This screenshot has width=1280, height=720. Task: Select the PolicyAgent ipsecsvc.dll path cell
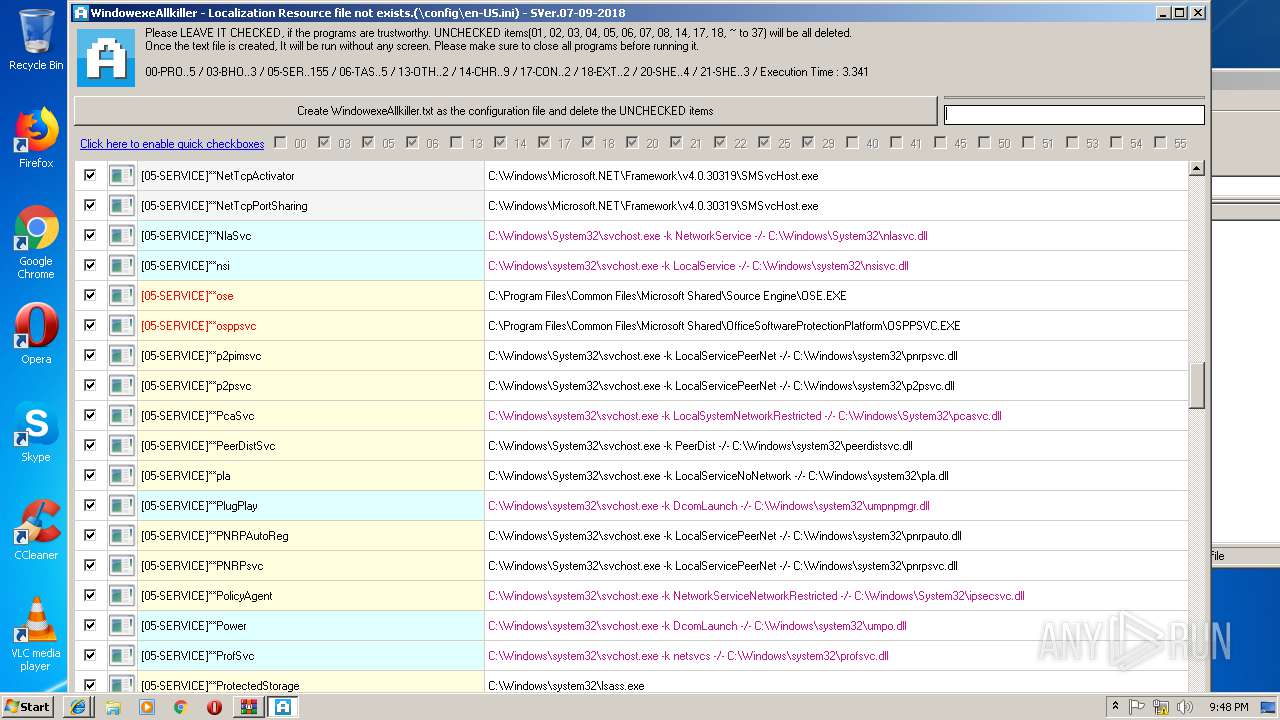(x=836, y=596)
